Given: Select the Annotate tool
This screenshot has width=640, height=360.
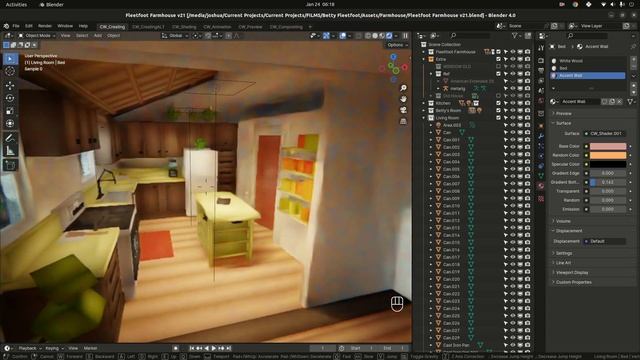Looking at the screenshot, I should tap(10, 138).
